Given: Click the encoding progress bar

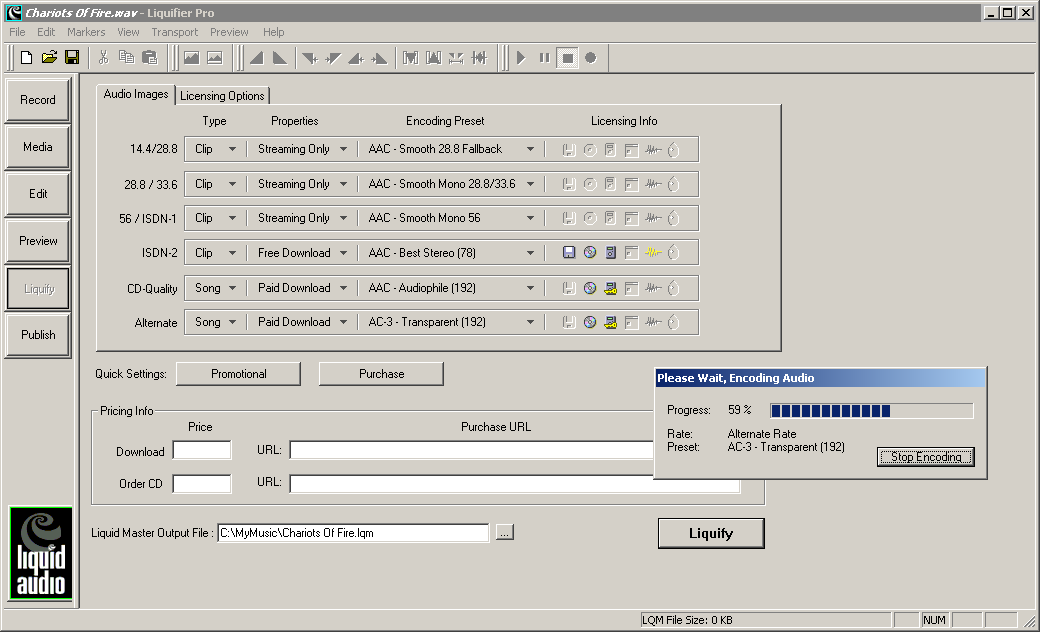Looking at the screenshot, I should (872, 411).
